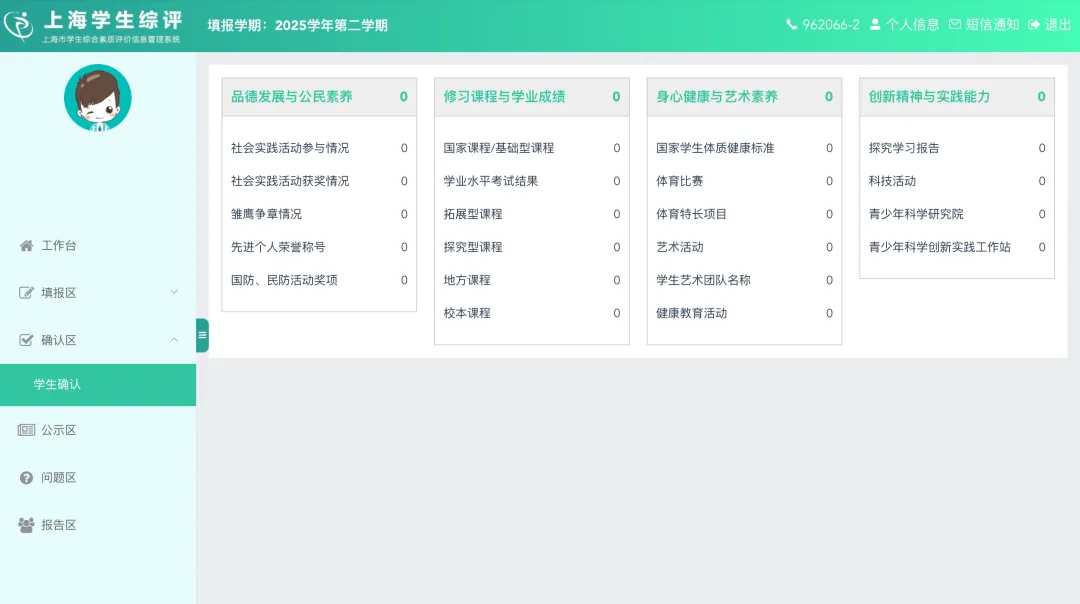Select the 健康教育活动 row
This screenshot has width=1080, height=604.
point(745,313)
